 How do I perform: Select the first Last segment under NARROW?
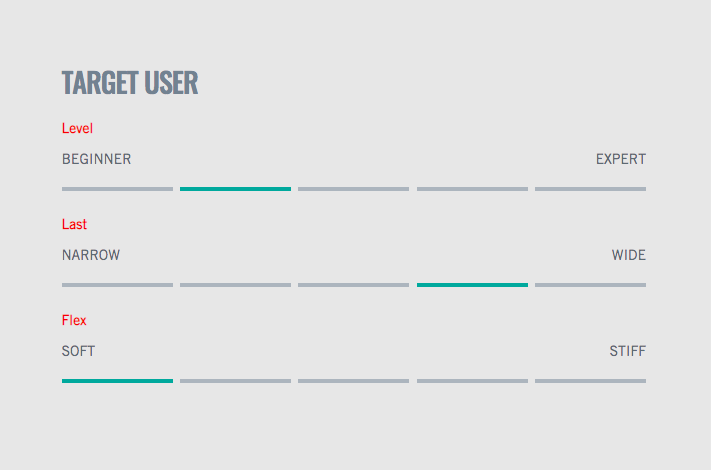(x=117, y=285)
